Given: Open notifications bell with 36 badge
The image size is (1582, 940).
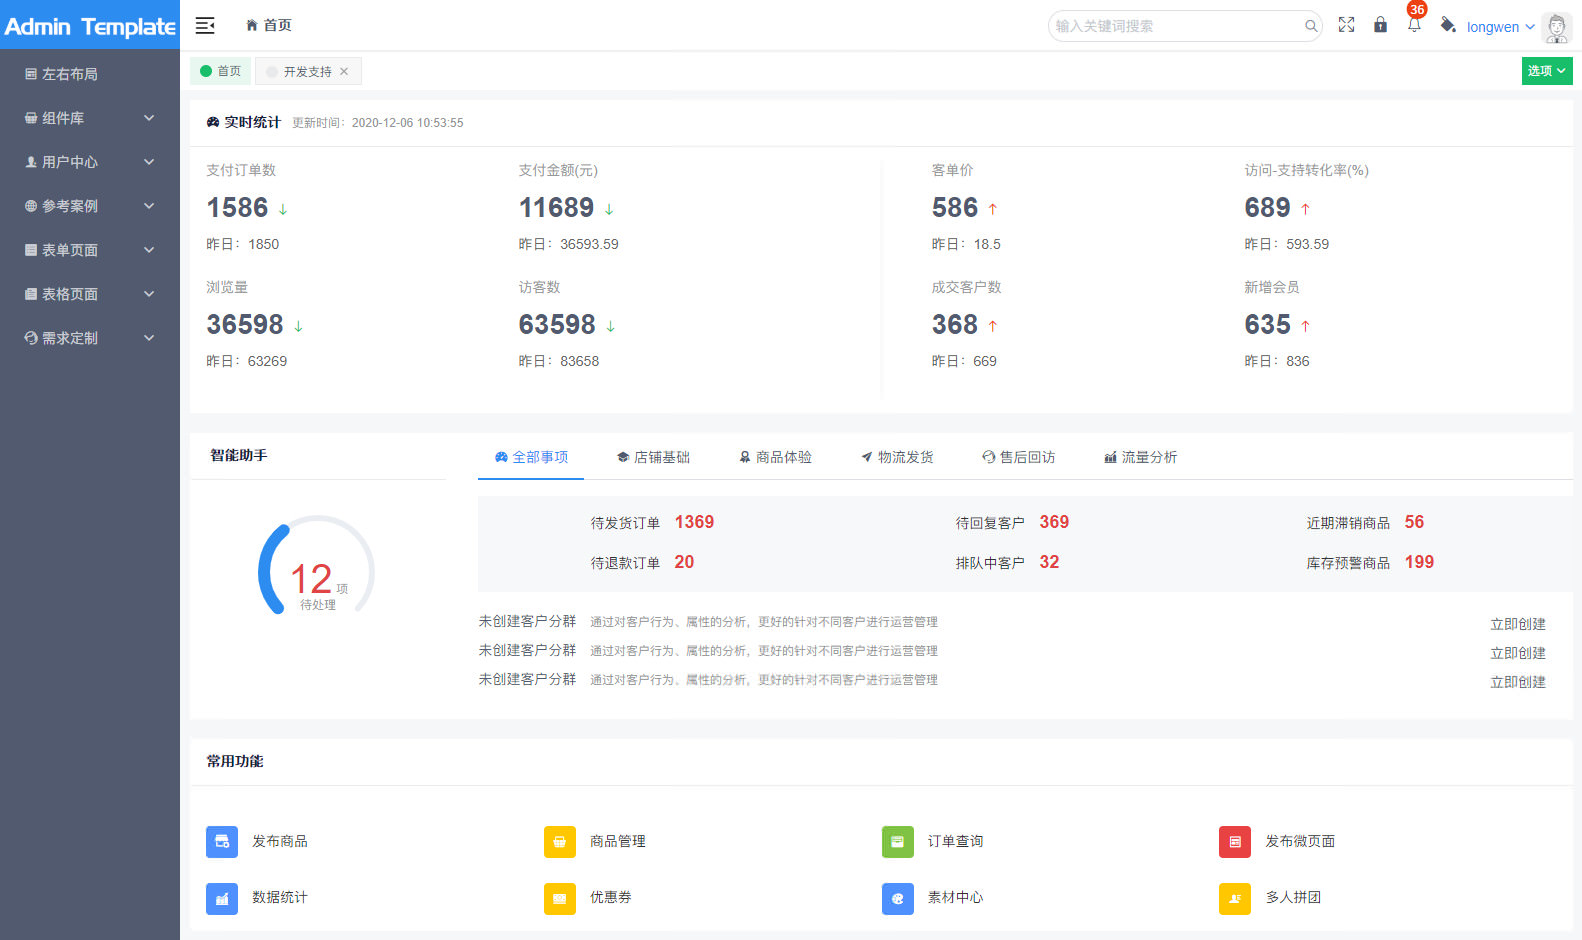Looking at the screenshot, I should [x=1414, y=24].
